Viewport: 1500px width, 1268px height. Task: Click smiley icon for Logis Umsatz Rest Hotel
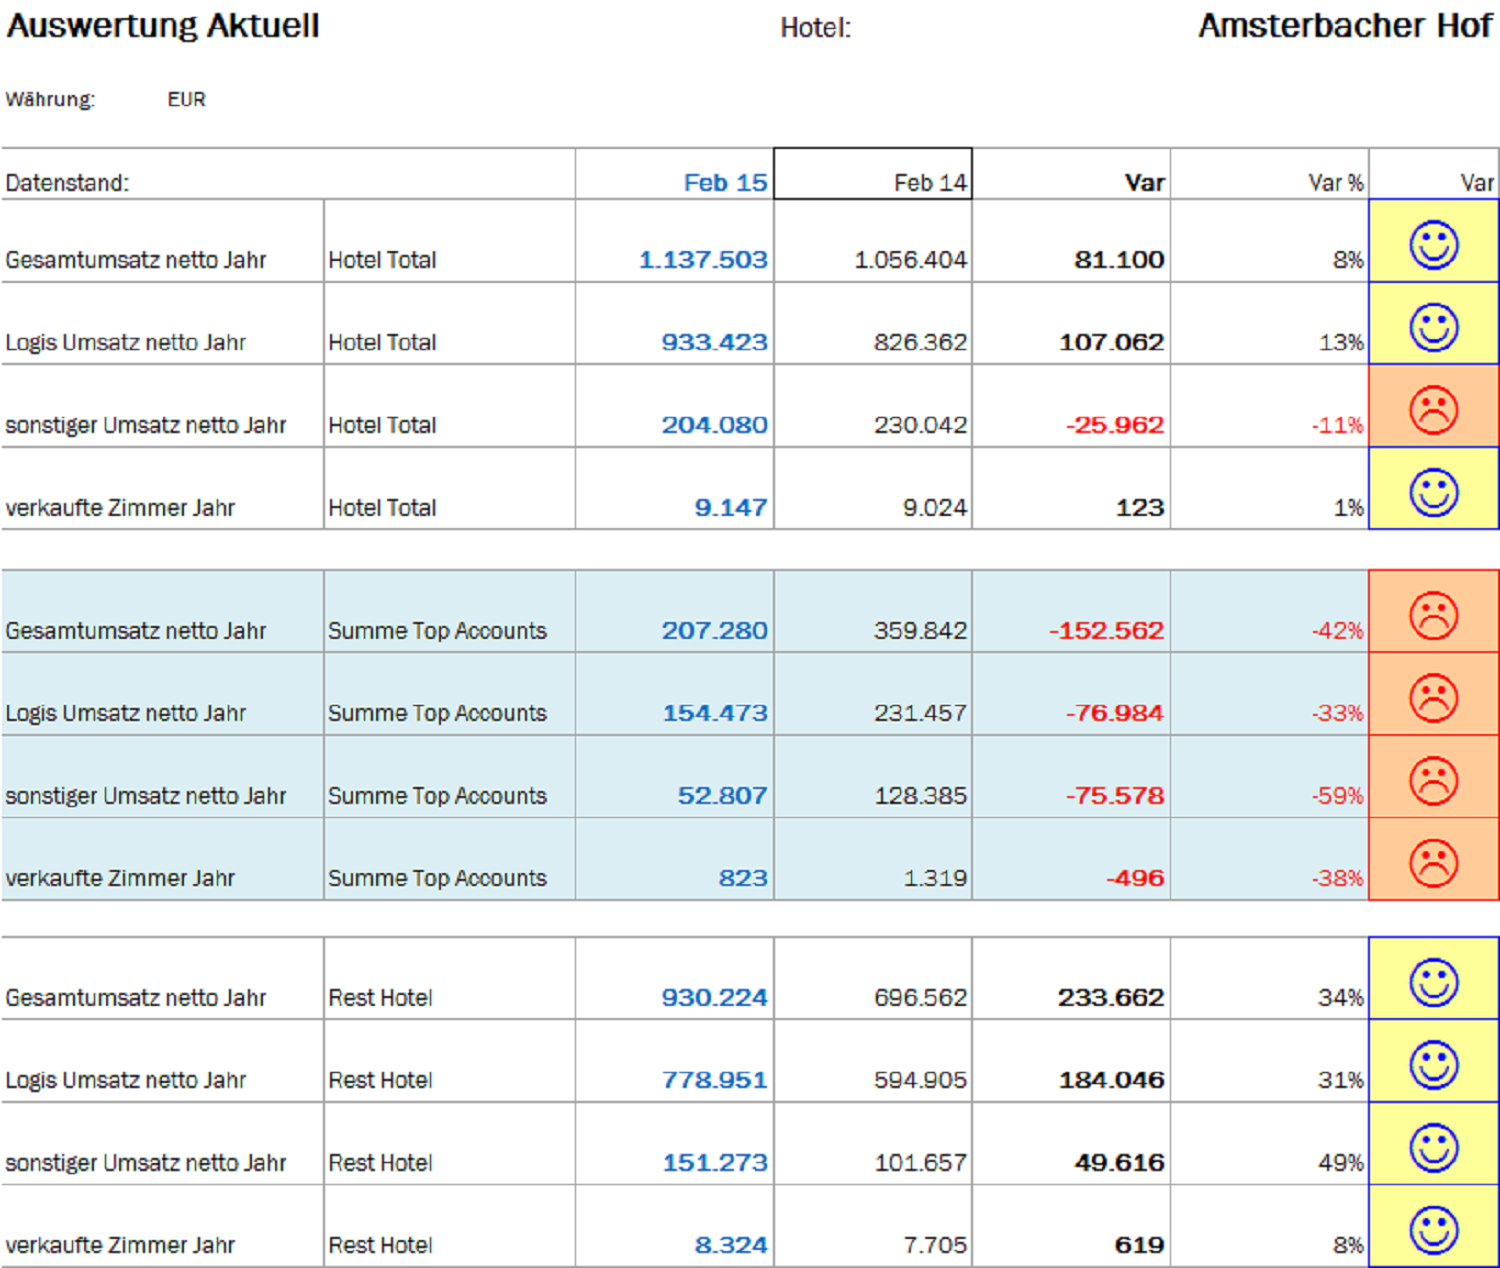1434,1065
